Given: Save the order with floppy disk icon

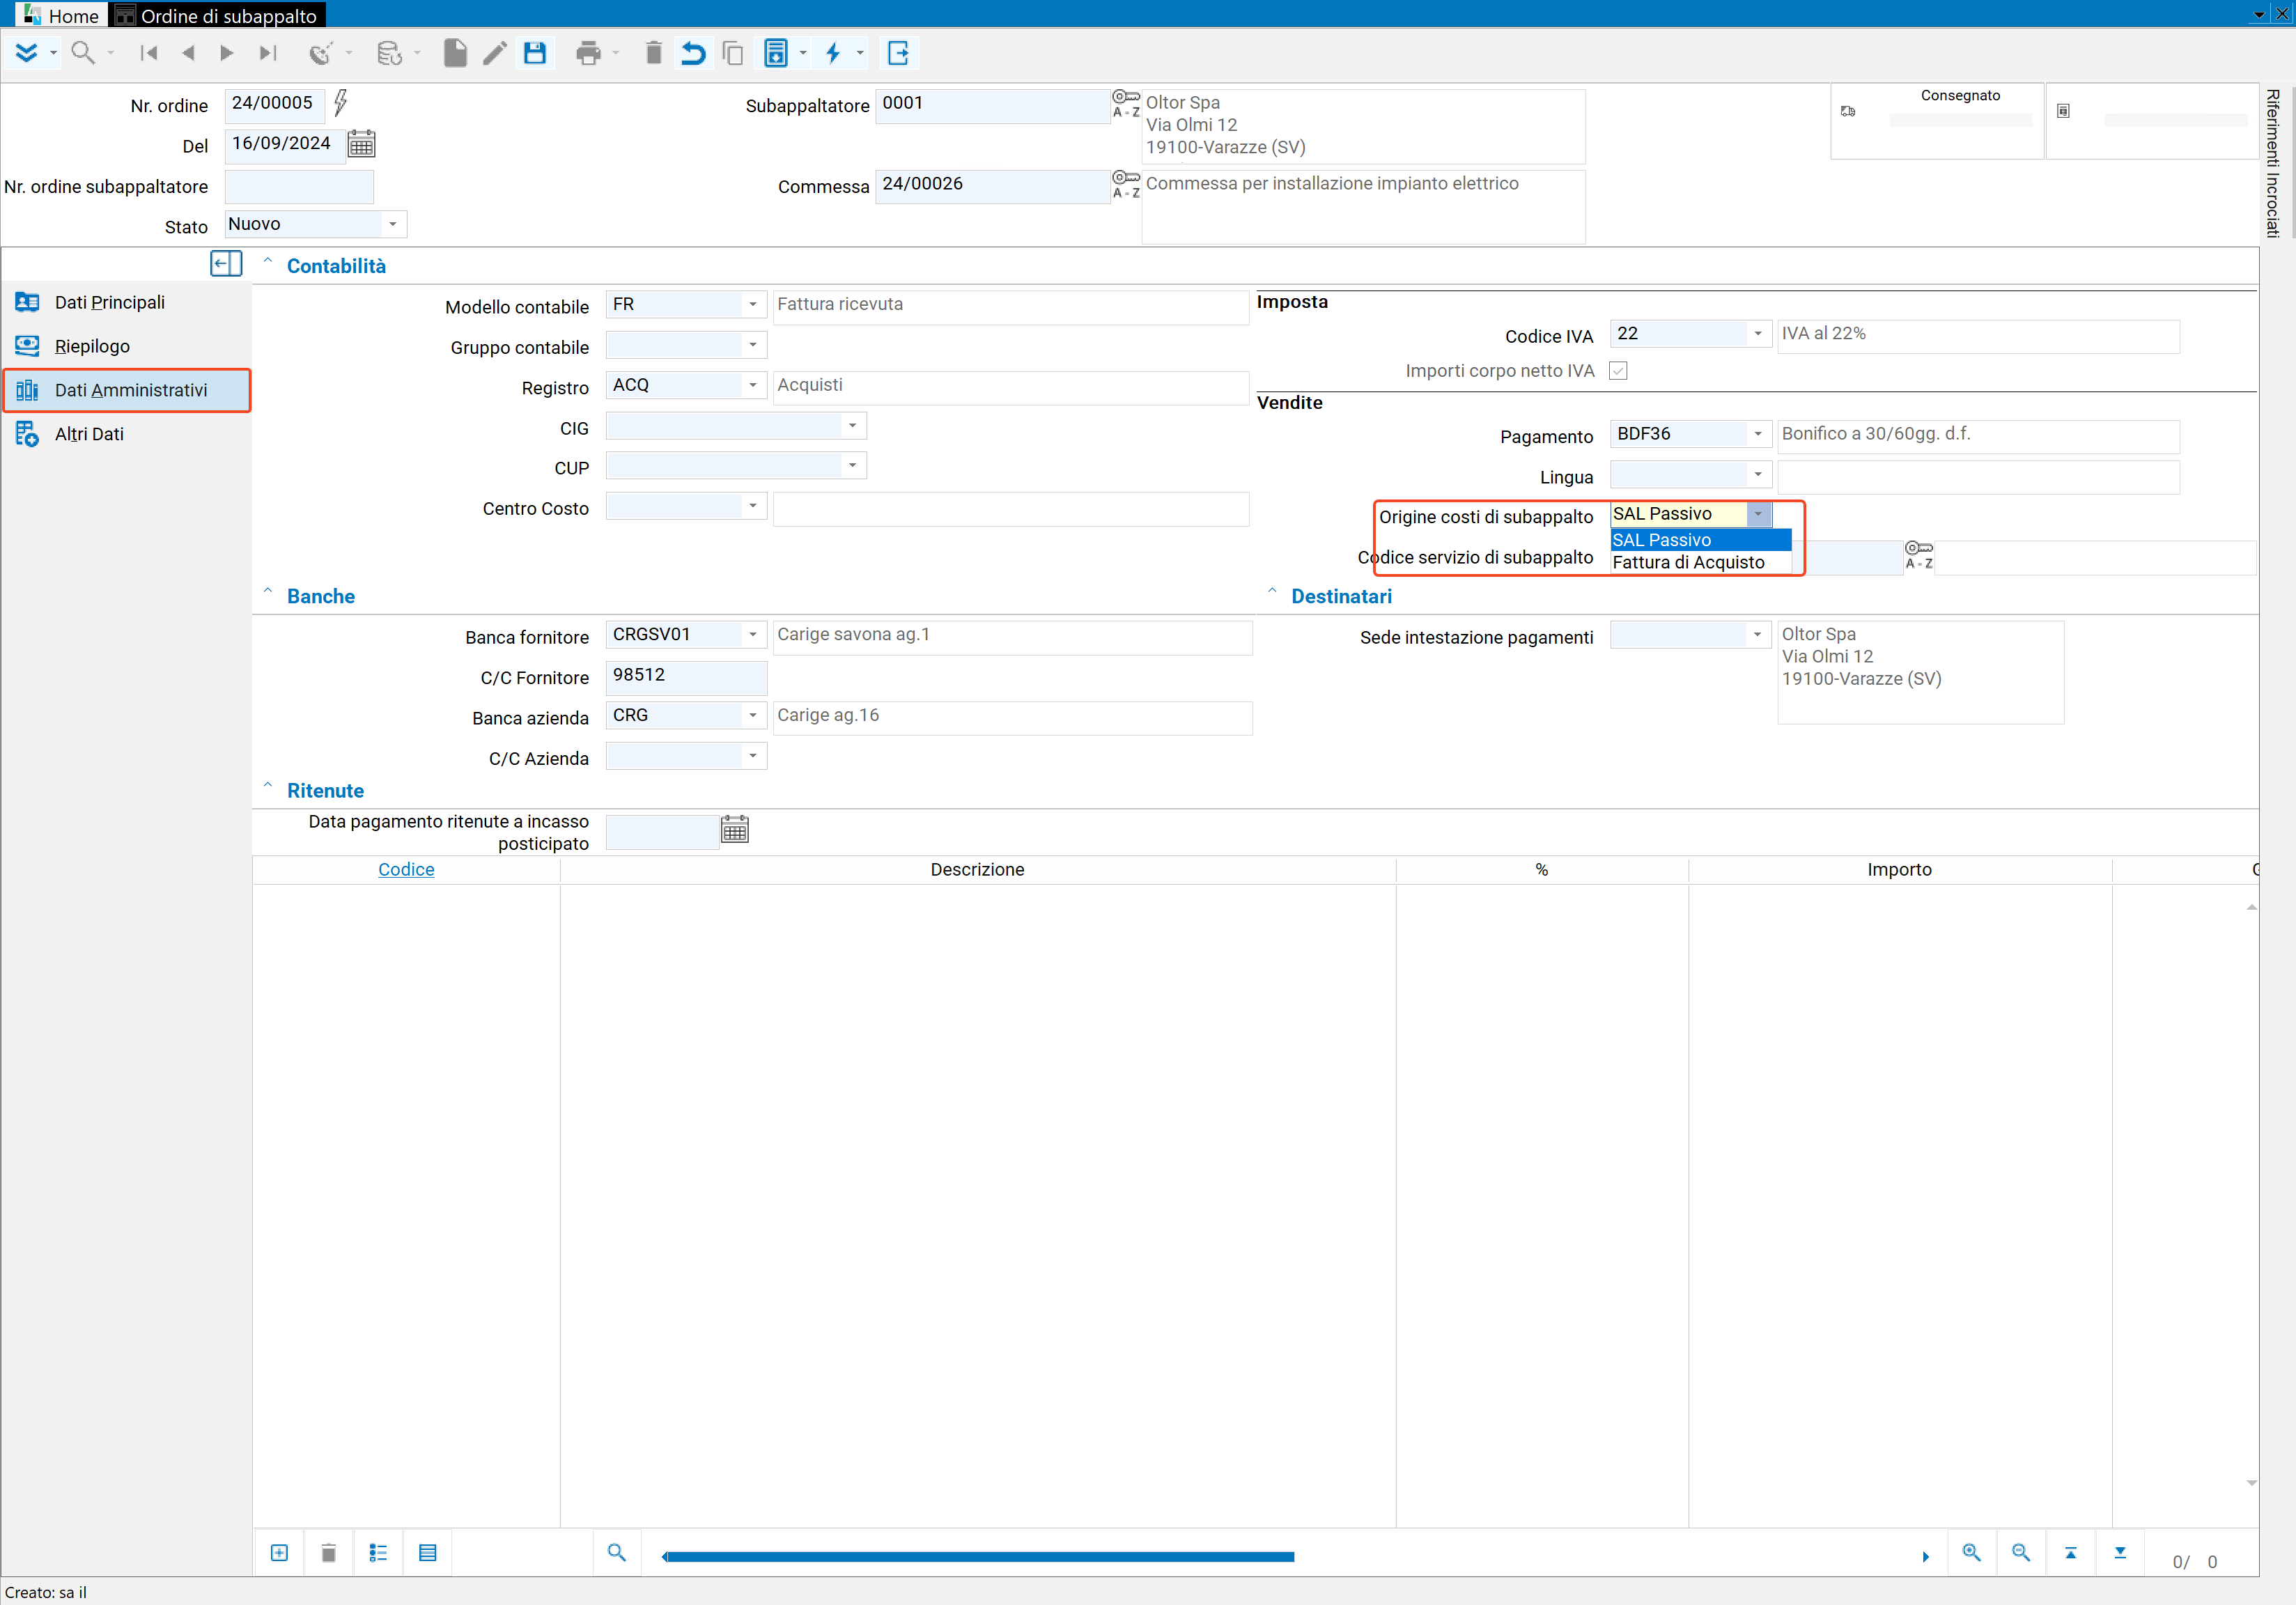Looking at the screenshot, I should [535, 53].
